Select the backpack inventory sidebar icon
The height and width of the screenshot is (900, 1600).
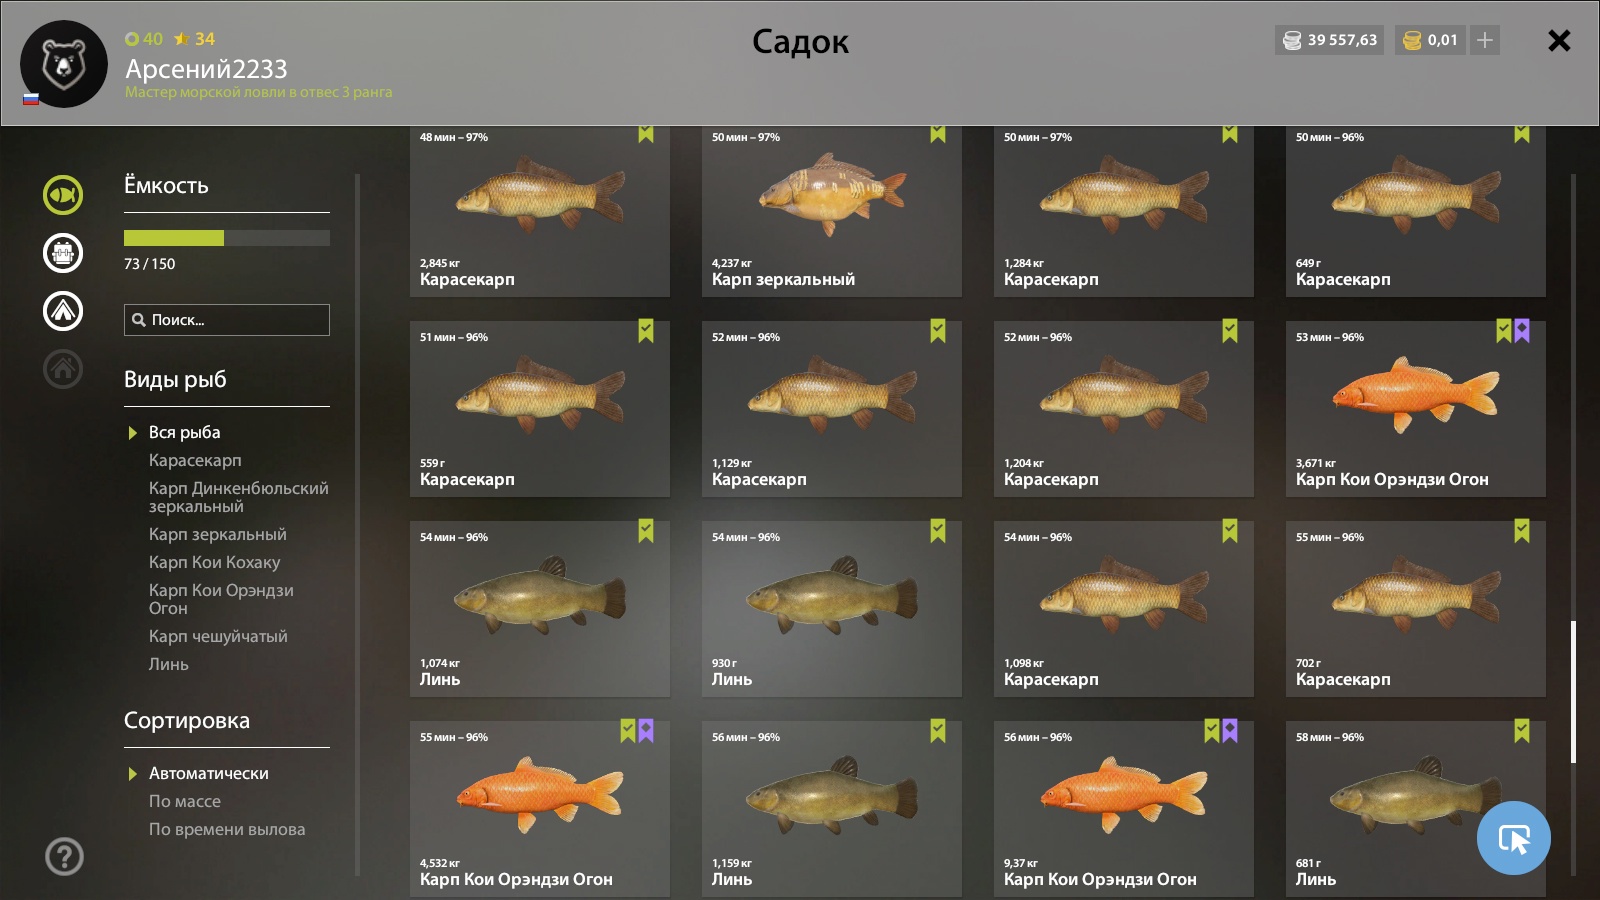(63, 253)
